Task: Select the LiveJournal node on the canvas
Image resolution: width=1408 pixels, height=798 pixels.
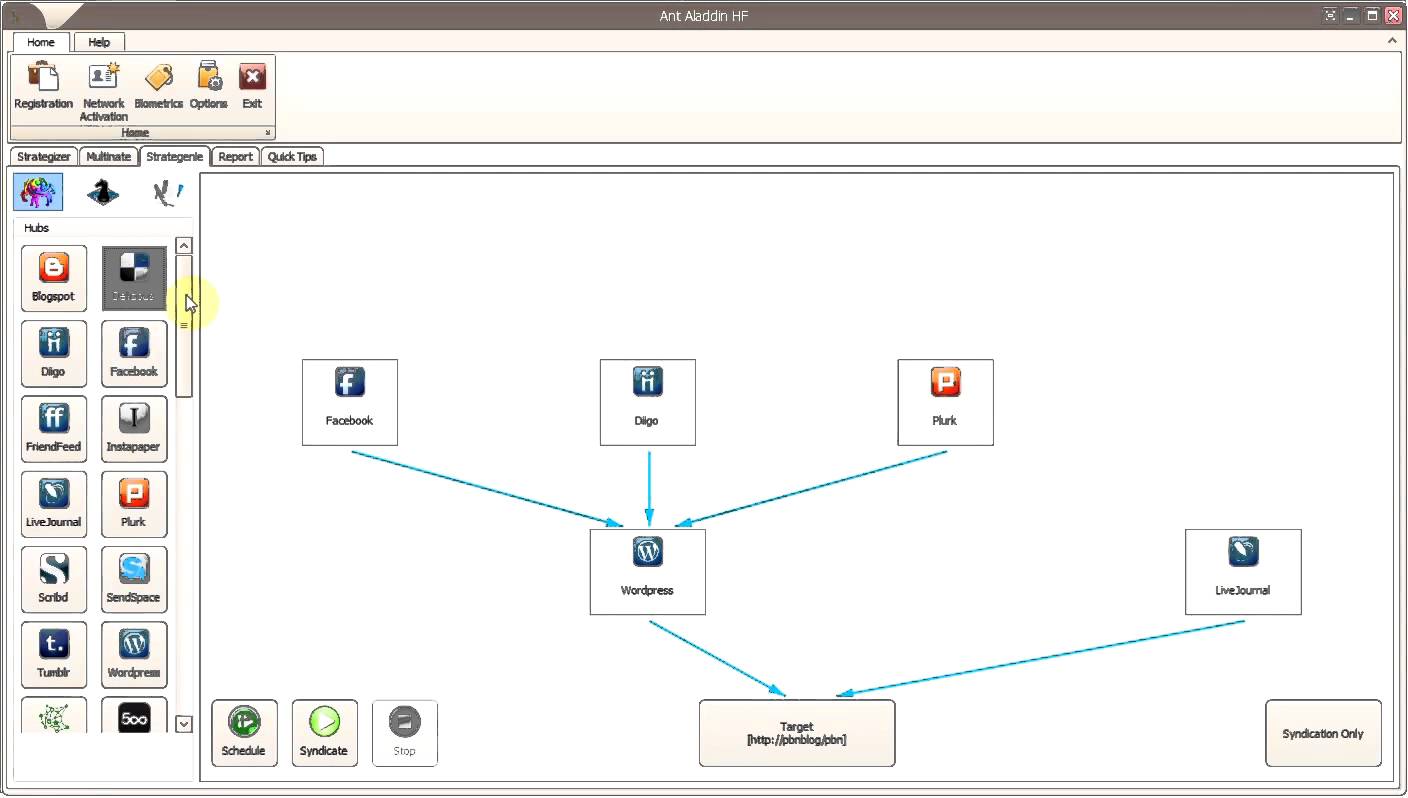Action: tap(1243, 572)
